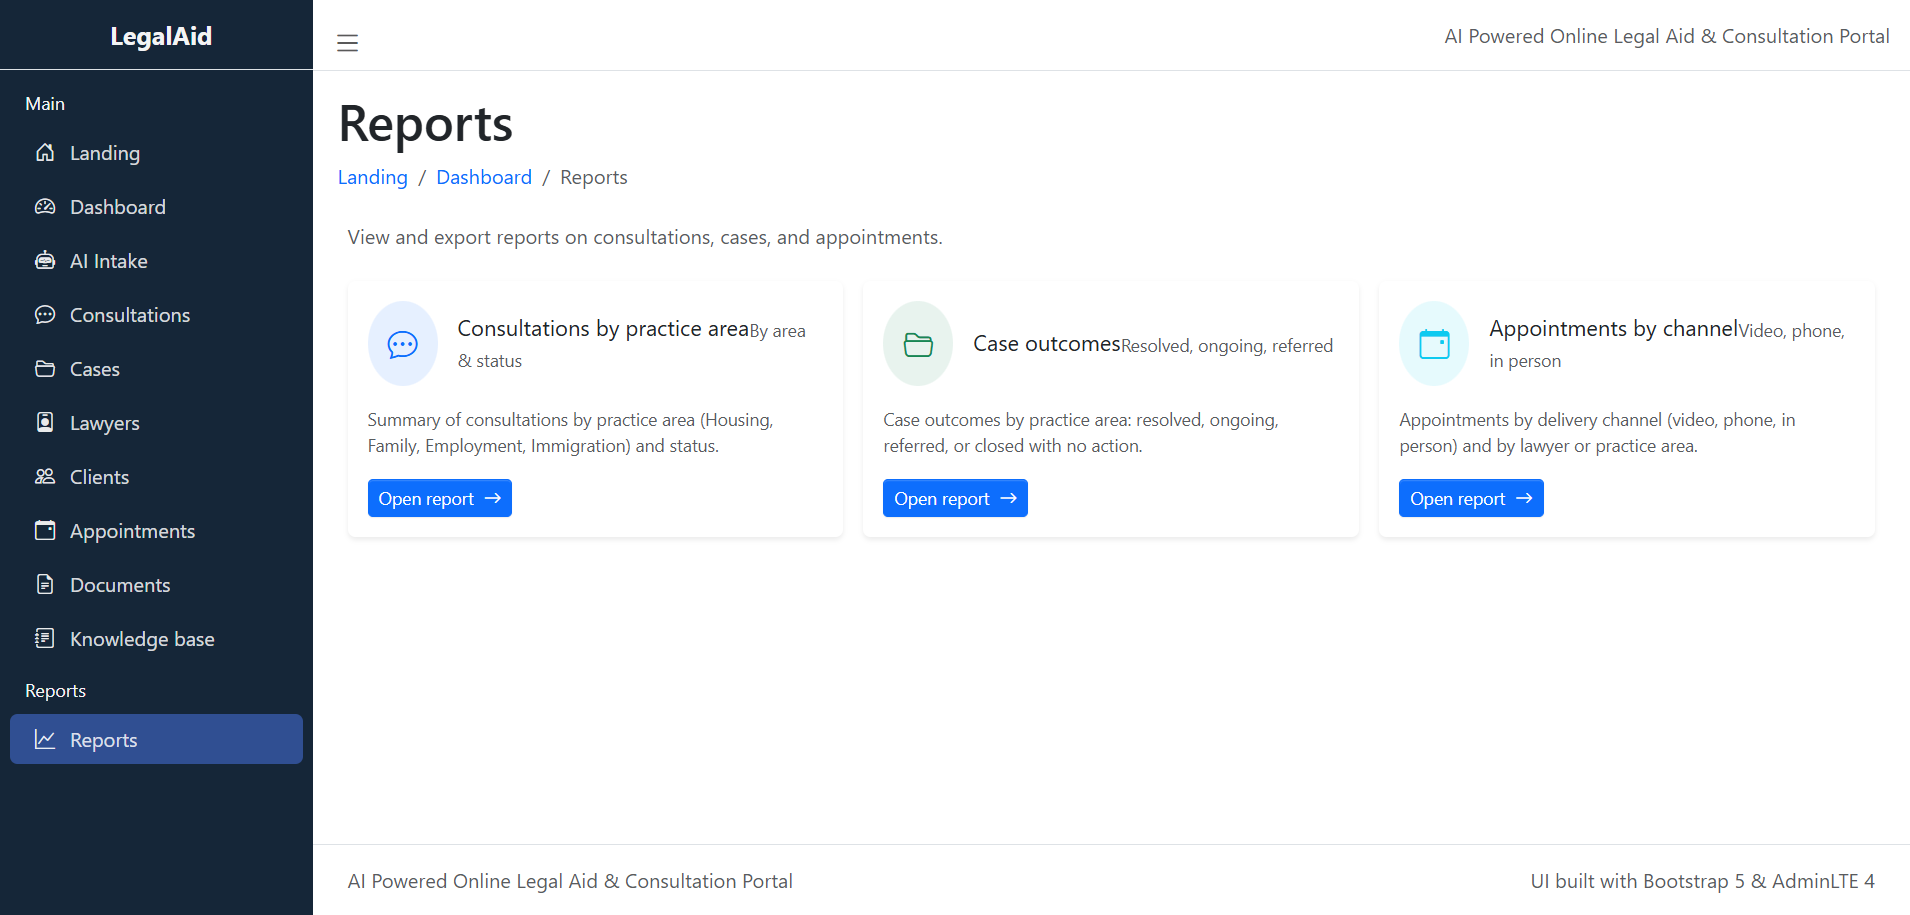Select the Consultations chat bubble icon
The height and width of the screenshot is (915, 1910).
(x=46, y=314)
